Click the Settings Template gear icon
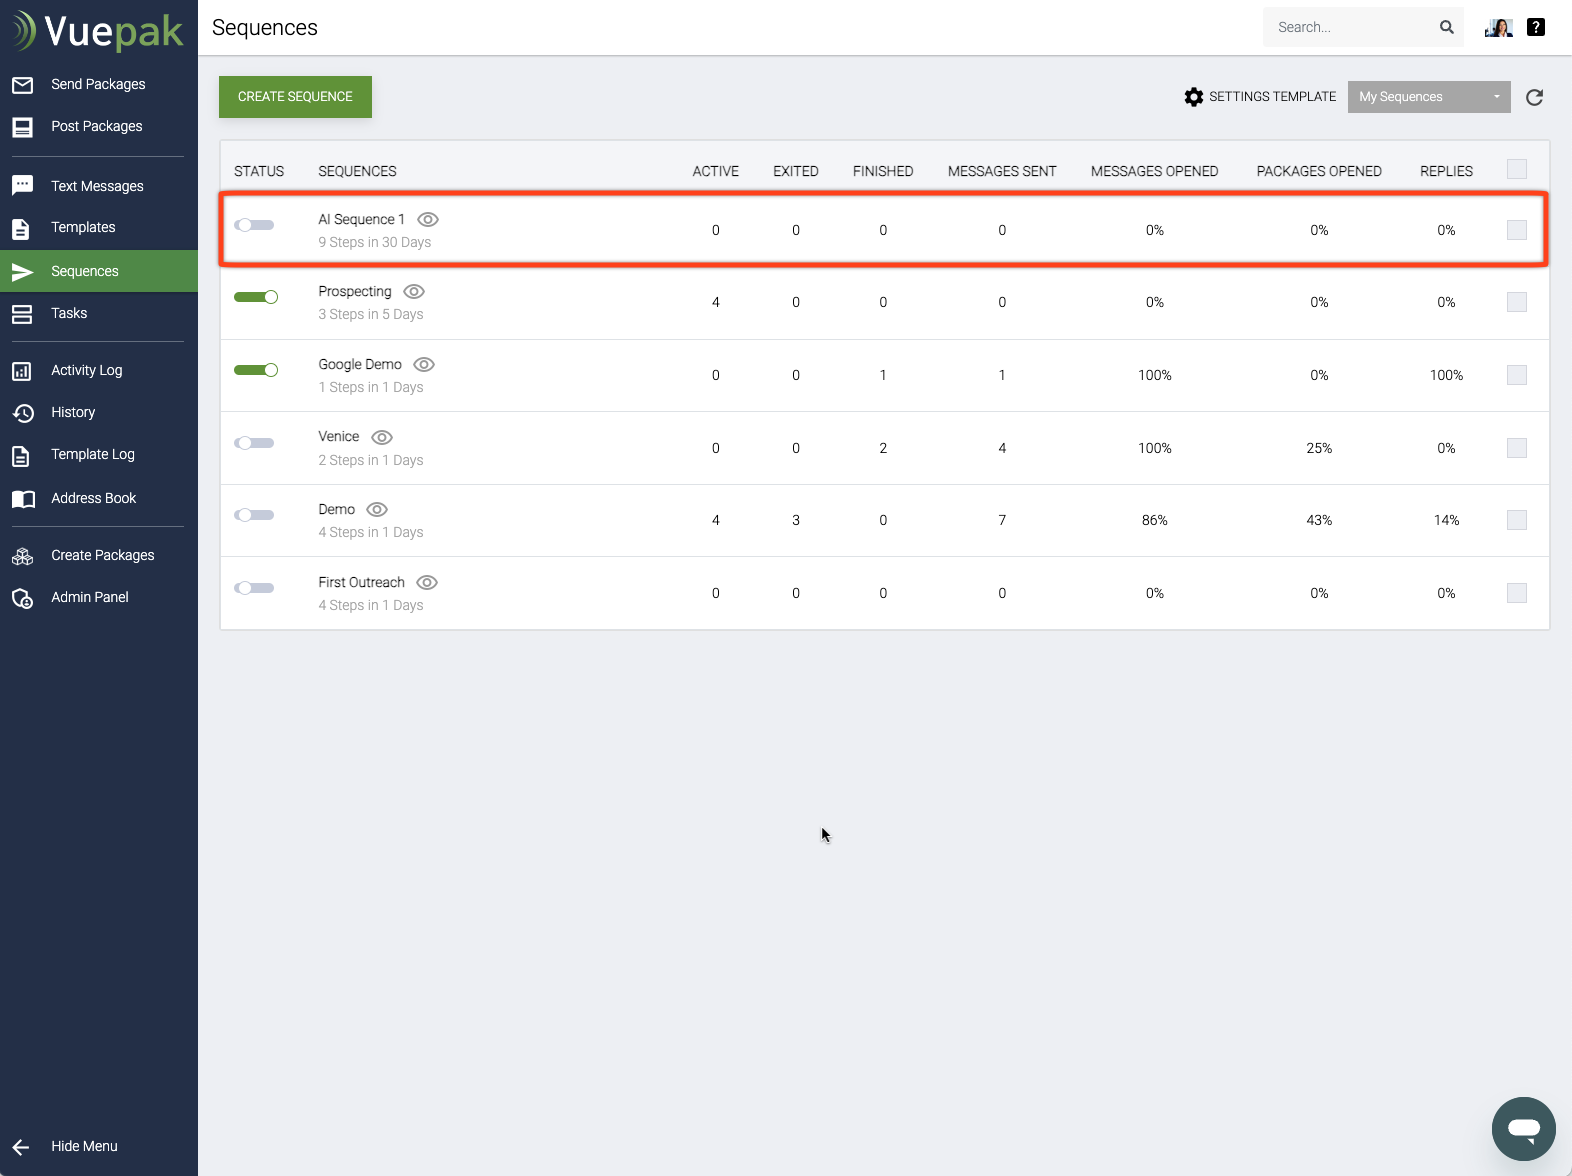Image resolution: width=1572 pixels, height=1176 pixels. tap(1194, 97)
